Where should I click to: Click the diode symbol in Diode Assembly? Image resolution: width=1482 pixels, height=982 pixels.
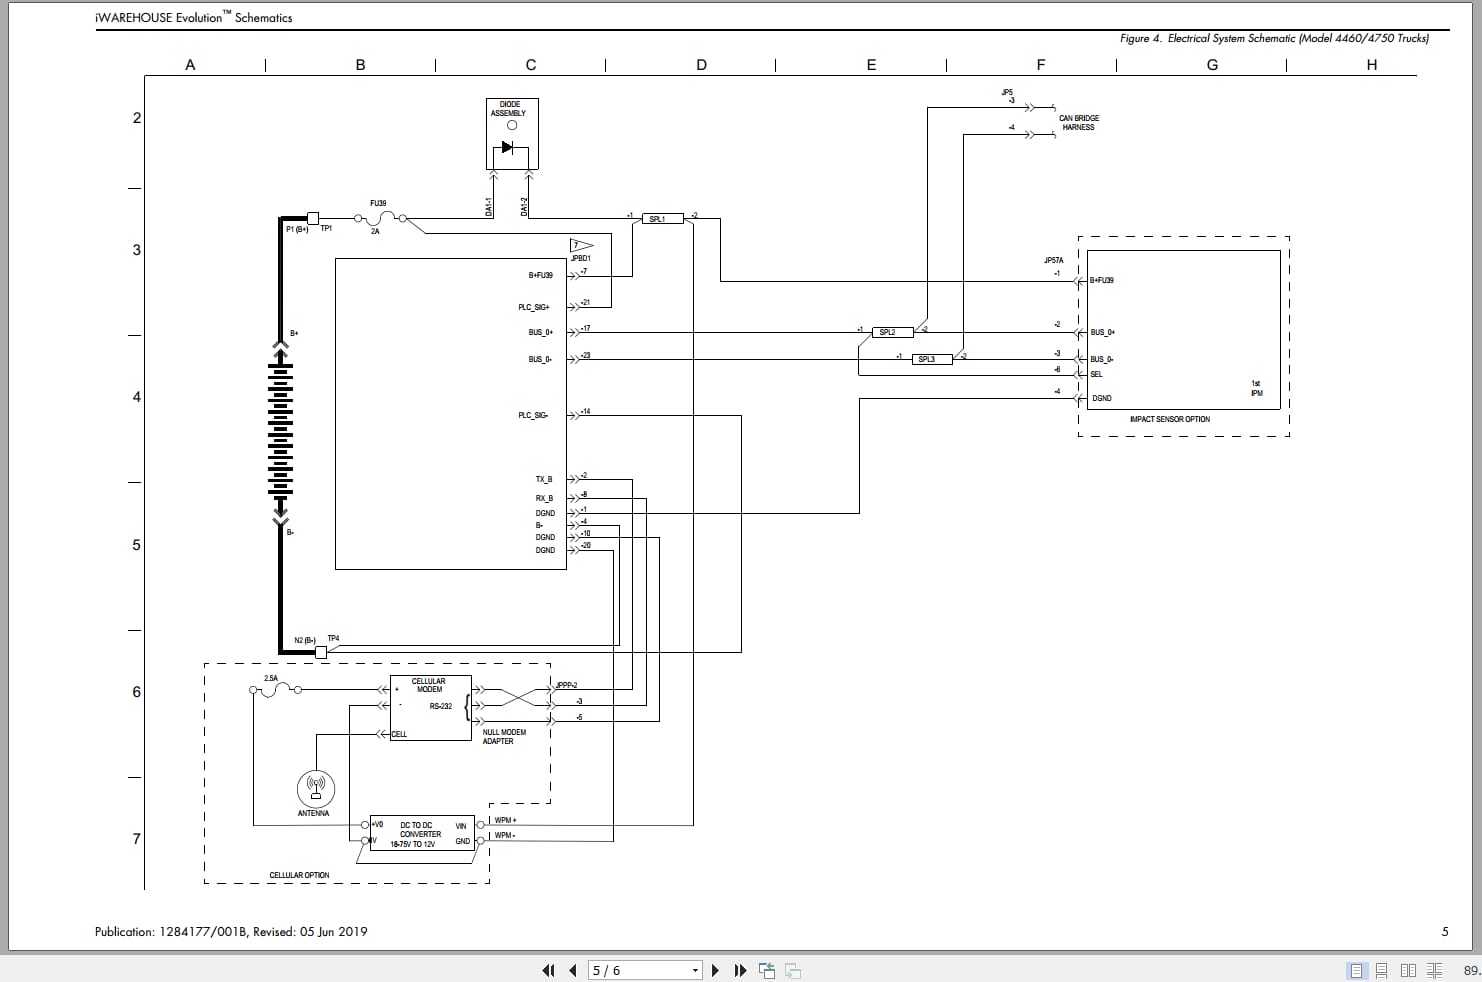(507, 147)
